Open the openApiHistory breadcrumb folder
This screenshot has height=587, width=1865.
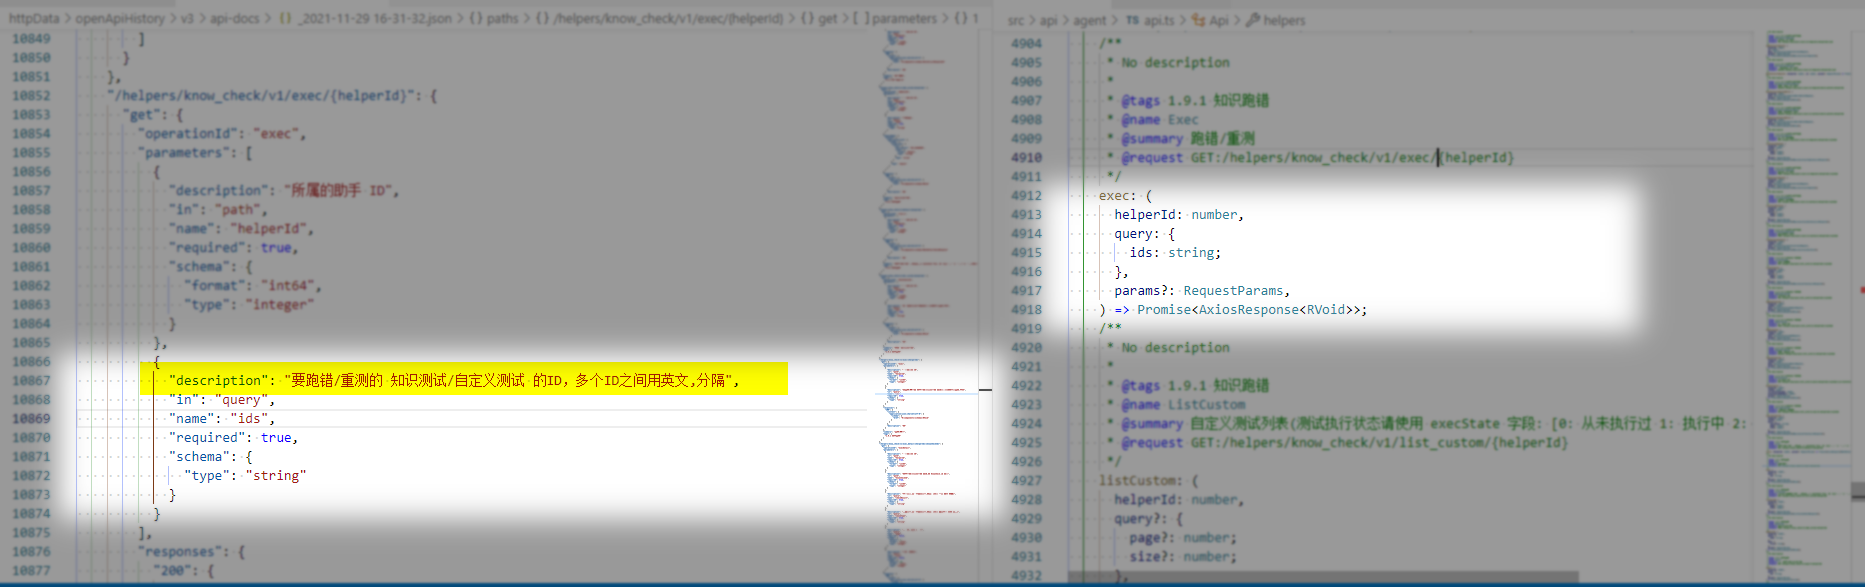(x=120, y=18)
